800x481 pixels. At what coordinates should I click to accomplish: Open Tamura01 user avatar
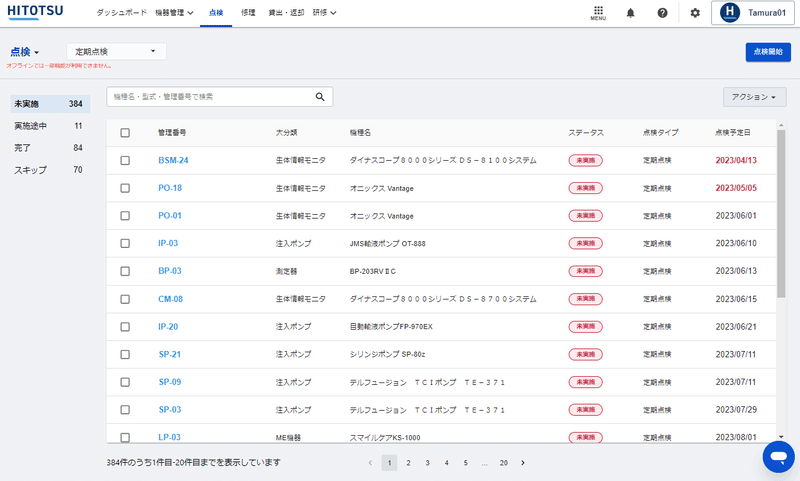tap(730, 13)
